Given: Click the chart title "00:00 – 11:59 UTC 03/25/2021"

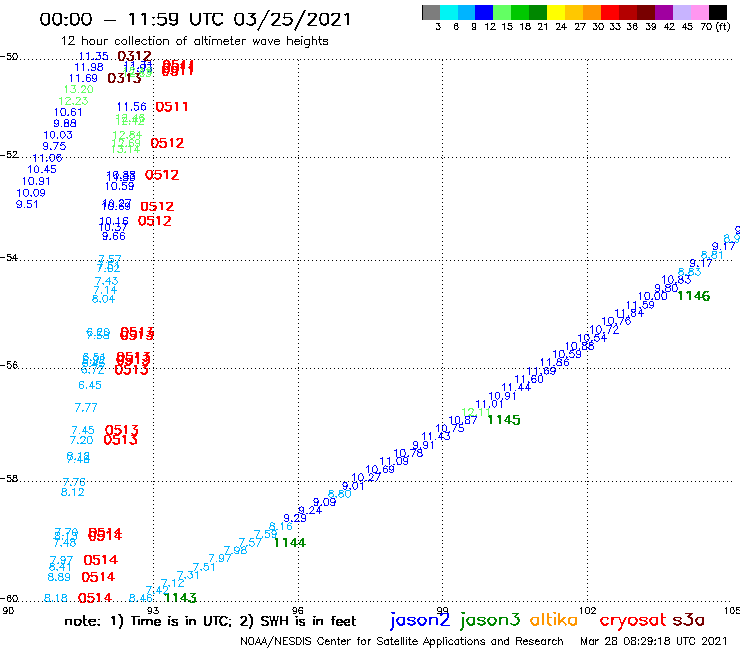Looking at the screenshot, I should point(195,19).
